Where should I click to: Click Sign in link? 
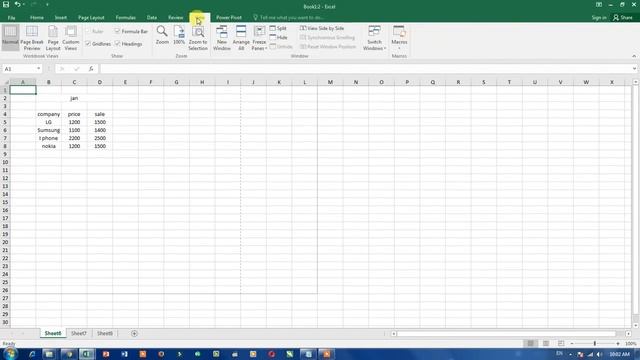pos(599,18)
